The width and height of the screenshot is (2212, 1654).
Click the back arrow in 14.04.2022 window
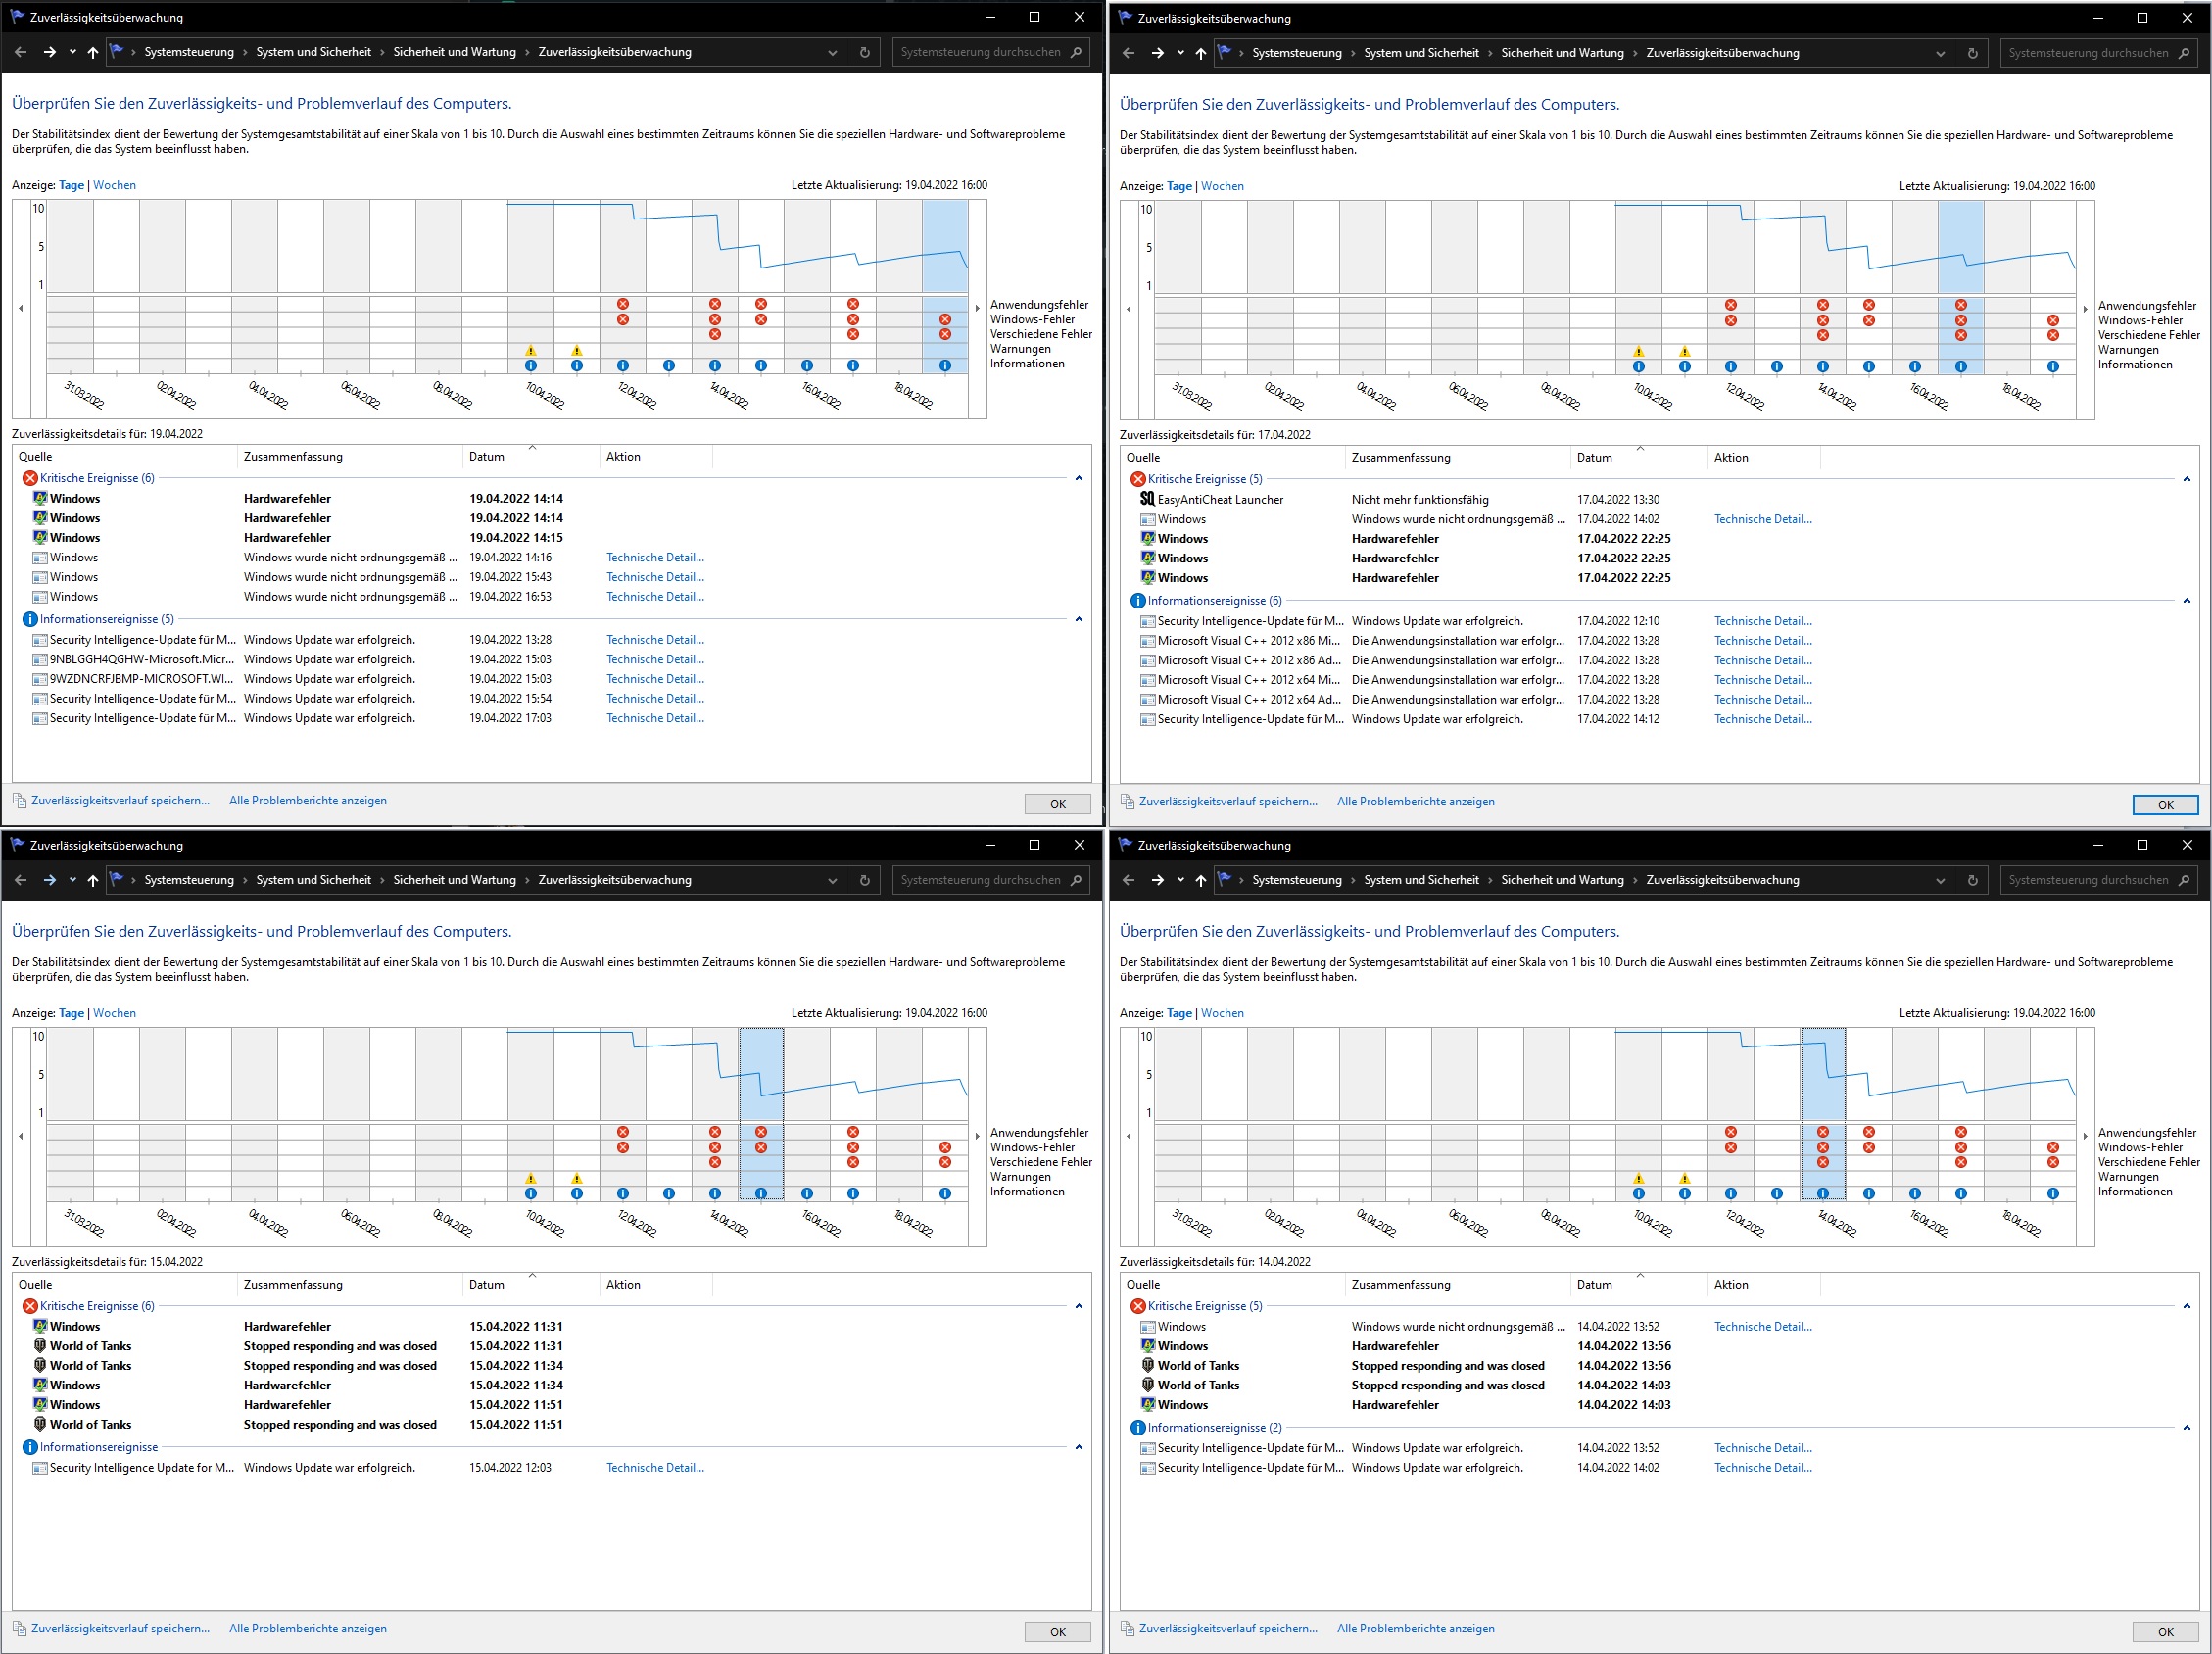1129,880
